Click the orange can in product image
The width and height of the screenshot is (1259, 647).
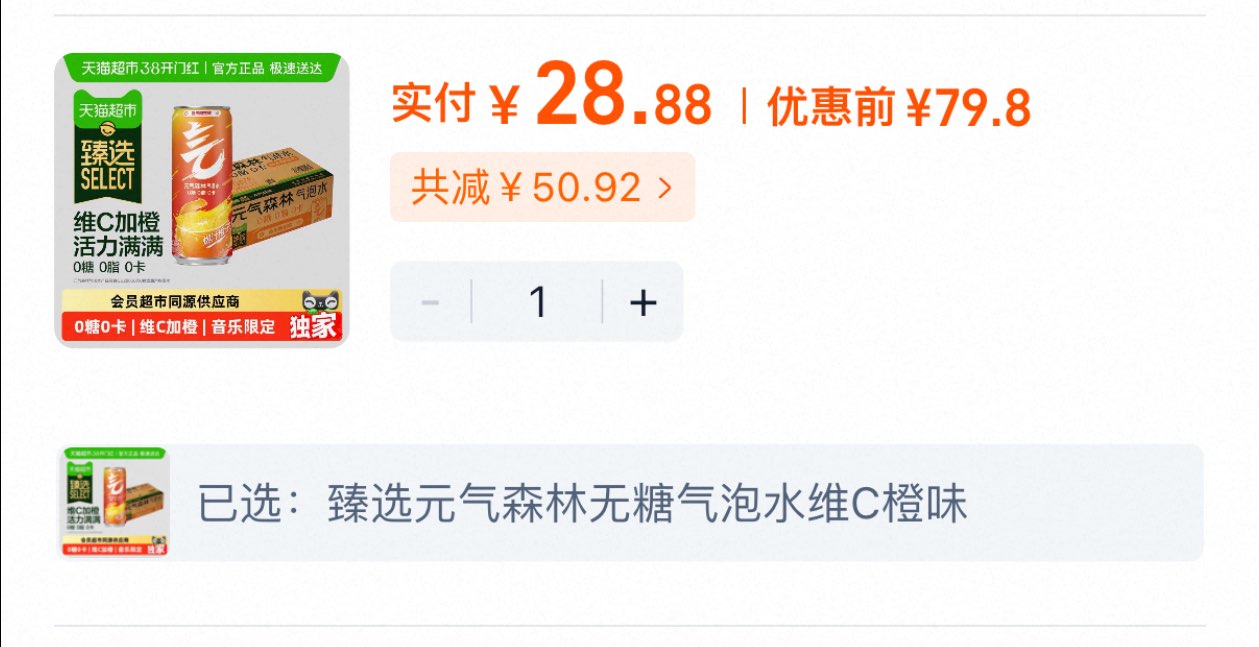click(x=201, y=185)
